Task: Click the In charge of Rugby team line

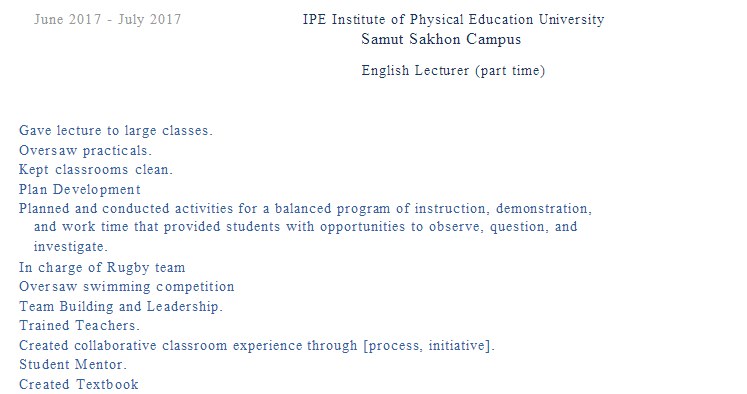Action: click(102, 268)
